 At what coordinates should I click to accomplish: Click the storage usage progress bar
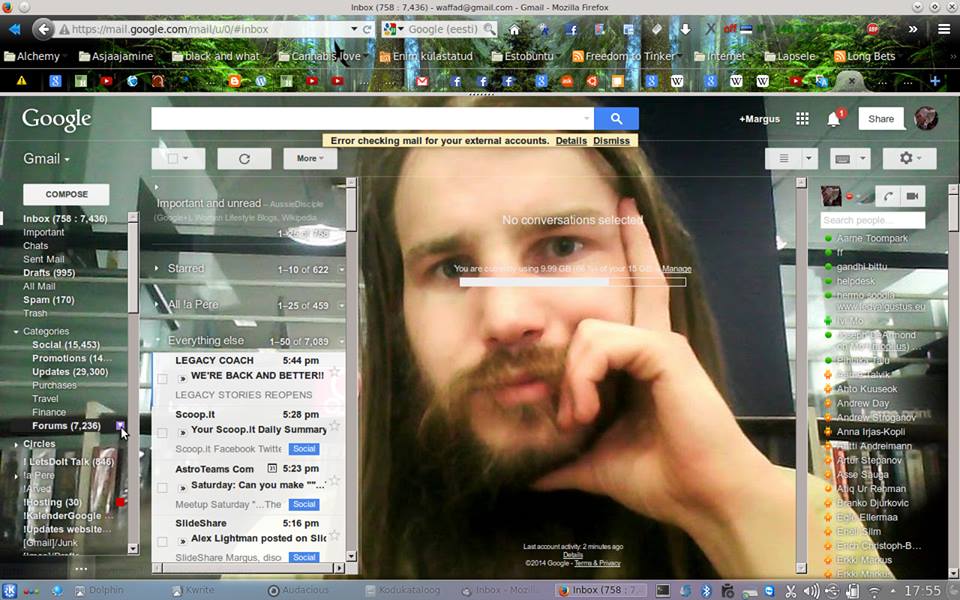572,282
